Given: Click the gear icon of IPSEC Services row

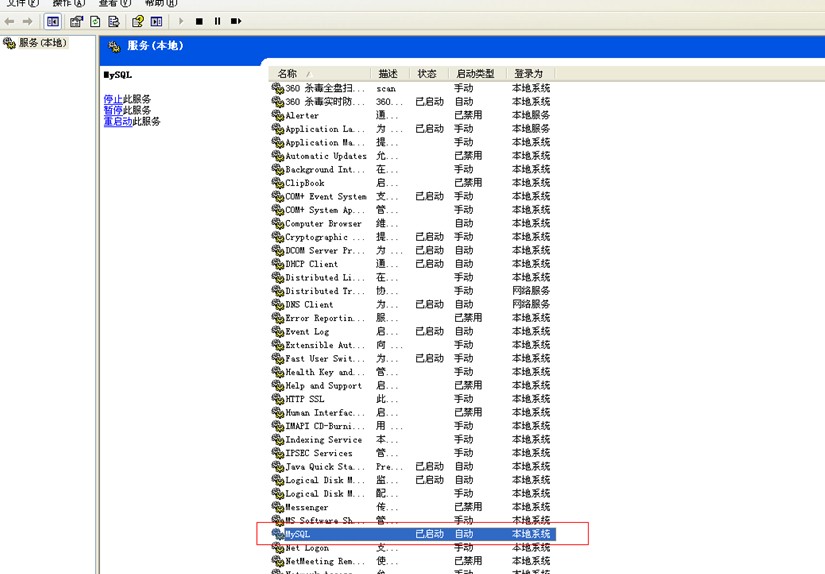Looking at the screenshot, I should pos(277,452).
